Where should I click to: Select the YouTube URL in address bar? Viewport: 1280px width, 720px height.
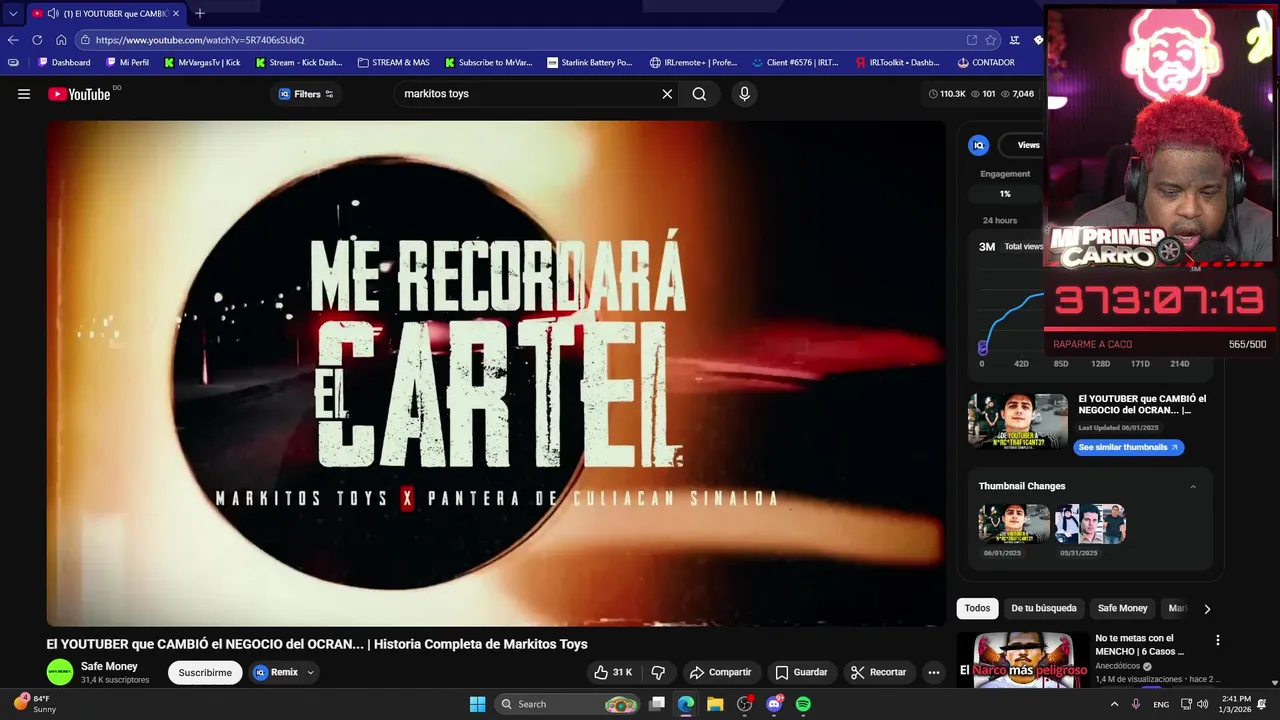(x=200, y=40)
